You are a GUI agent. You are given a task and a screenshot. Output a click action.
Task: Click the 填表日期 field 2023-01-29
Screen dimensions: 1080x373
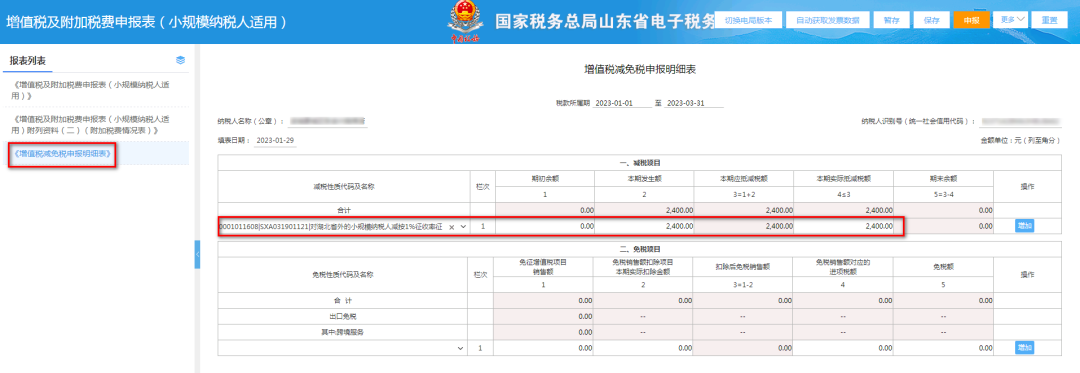[x=276, y=140]
